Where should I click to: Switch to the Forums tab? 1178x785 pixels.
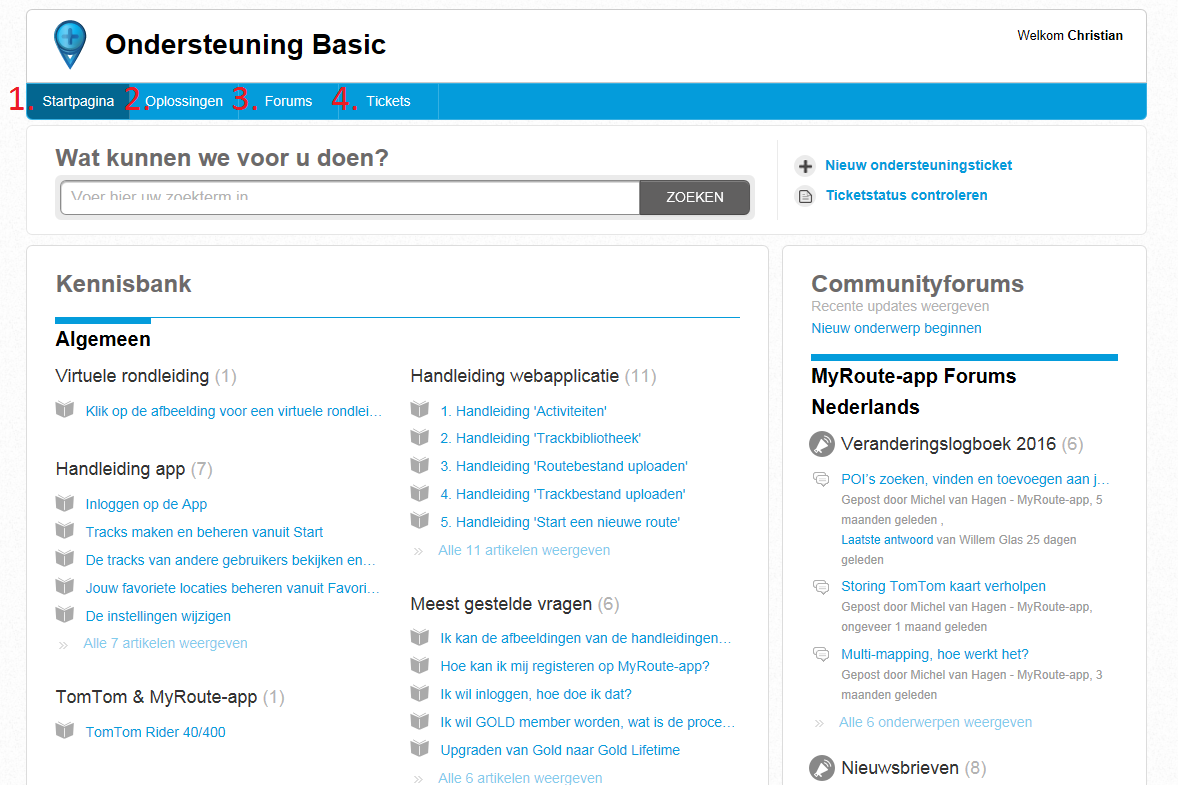pos(288,101)
